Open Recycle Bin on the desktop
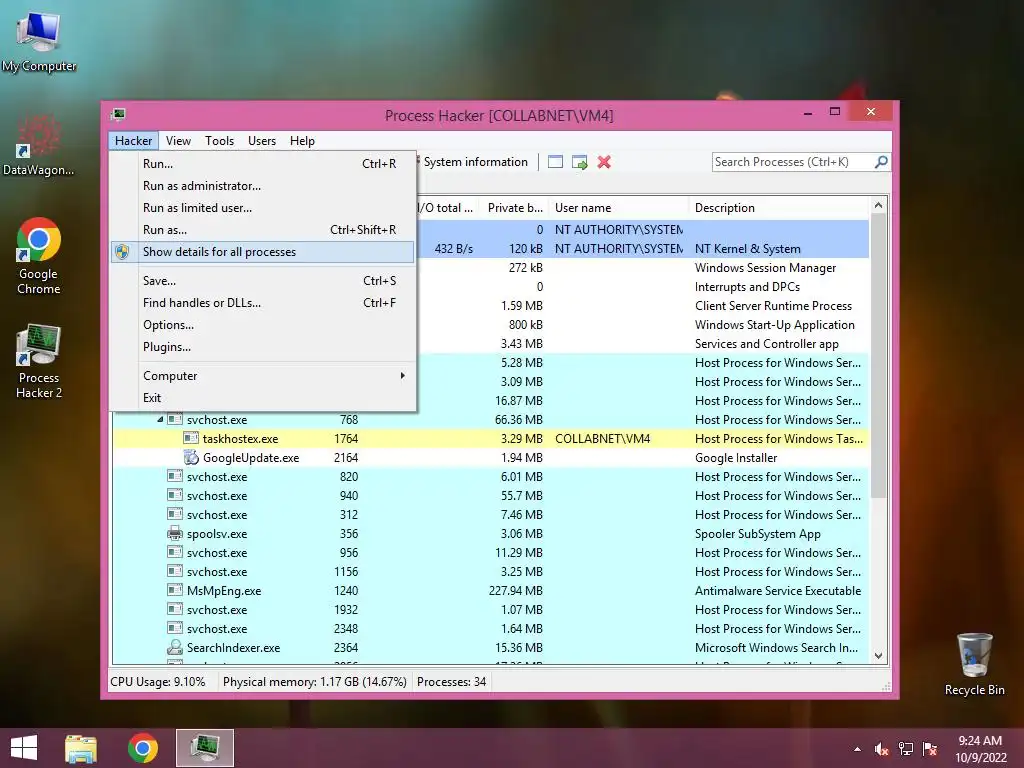 click(x=974, y=664)
